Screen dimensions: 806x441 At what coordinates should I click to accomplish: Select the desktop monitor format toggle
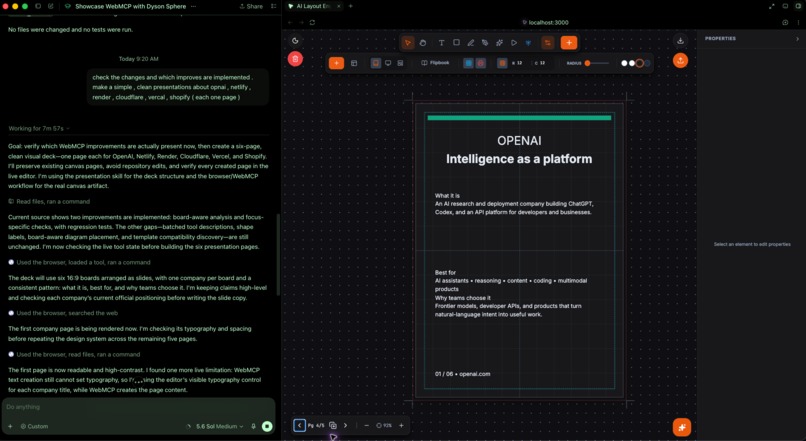388,63
